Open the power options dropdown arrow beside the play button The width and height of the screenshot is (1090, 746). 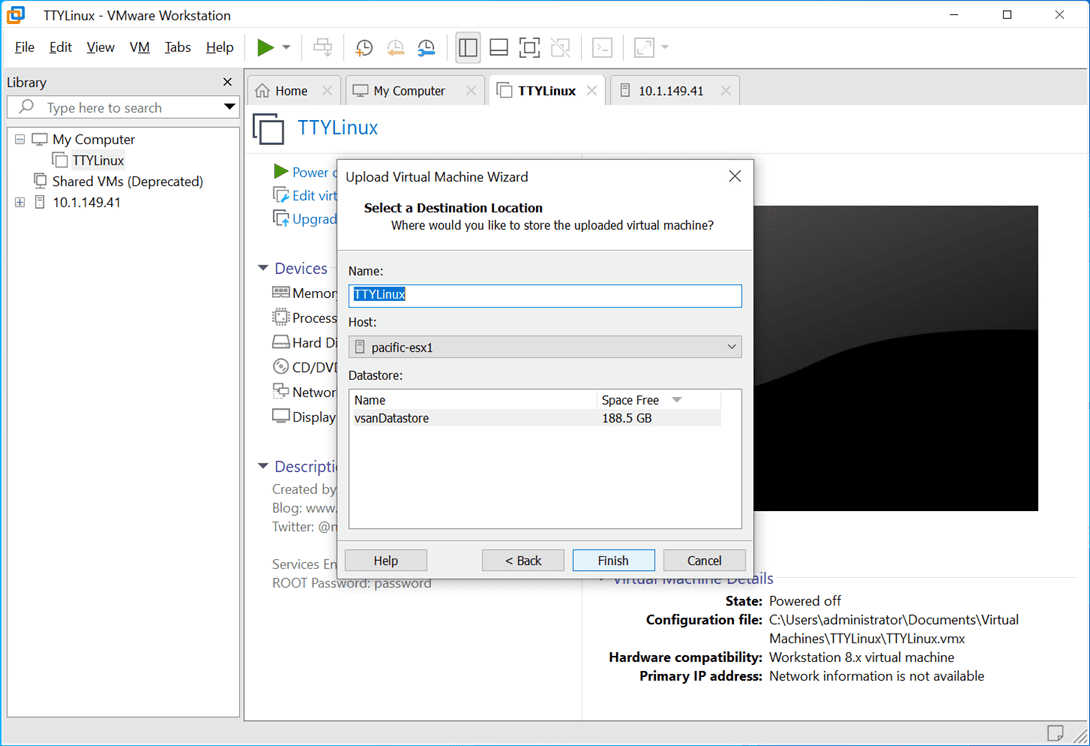click(x=286, y=47)
